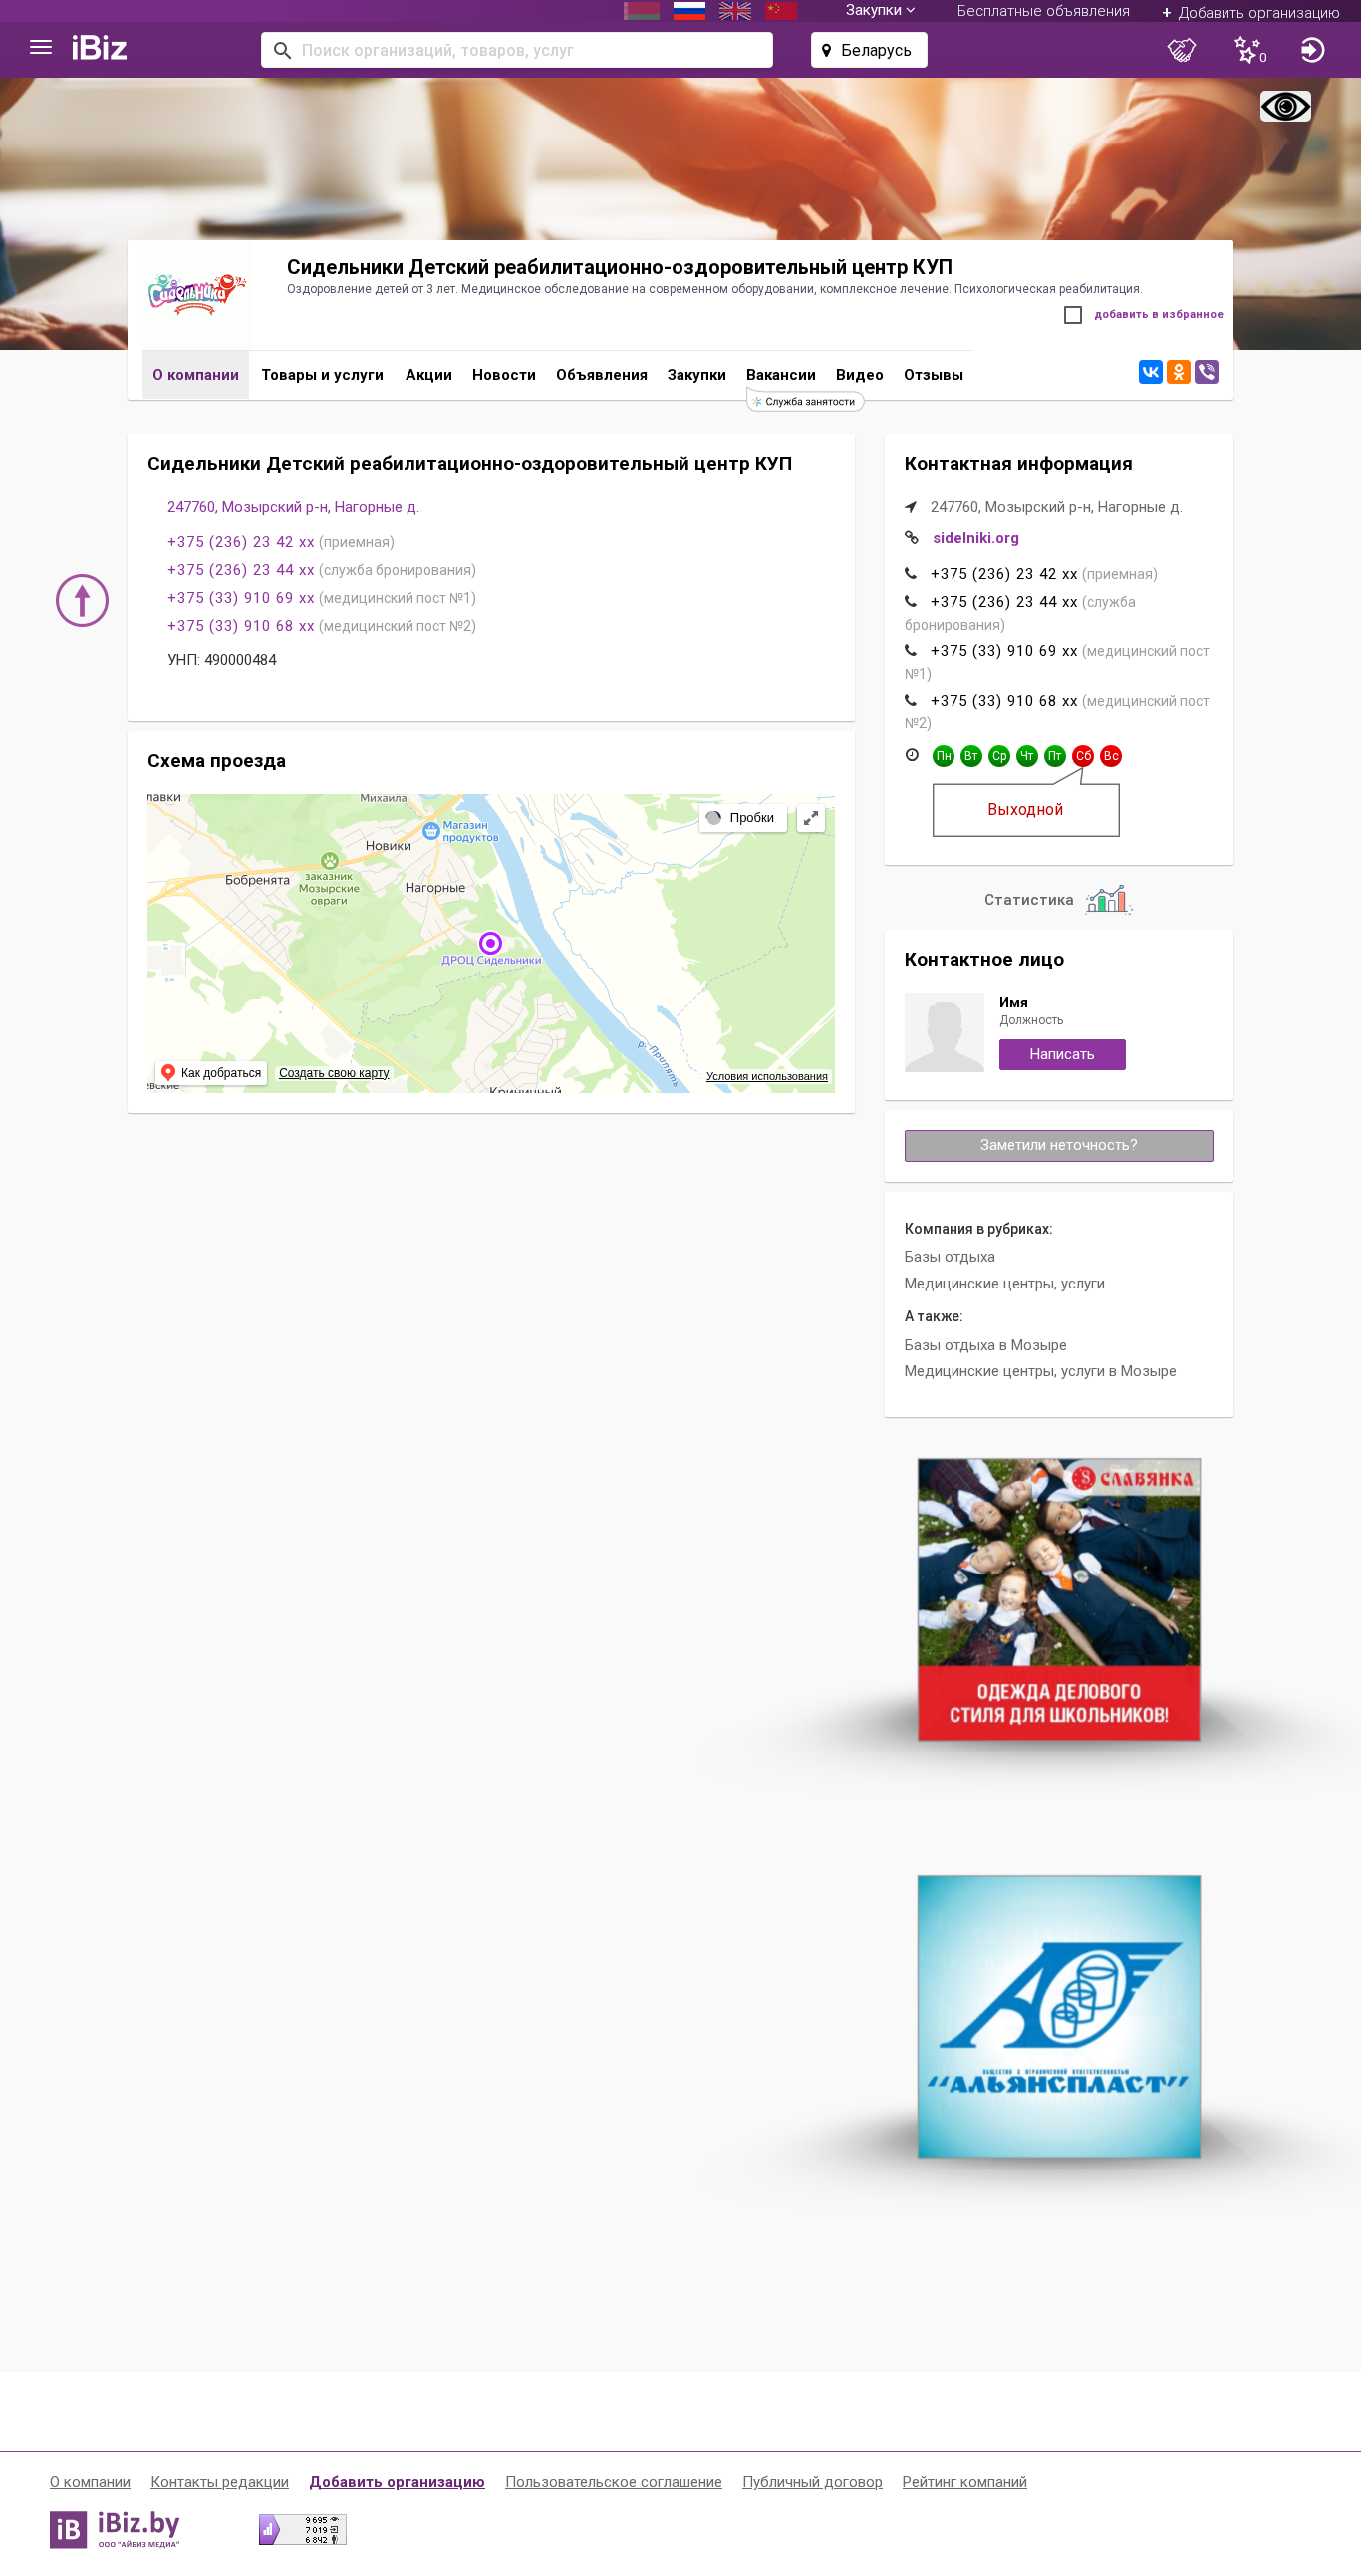Click the Написать button
Screen dimensions: 1361x2576
[x=1062, y=1055]
